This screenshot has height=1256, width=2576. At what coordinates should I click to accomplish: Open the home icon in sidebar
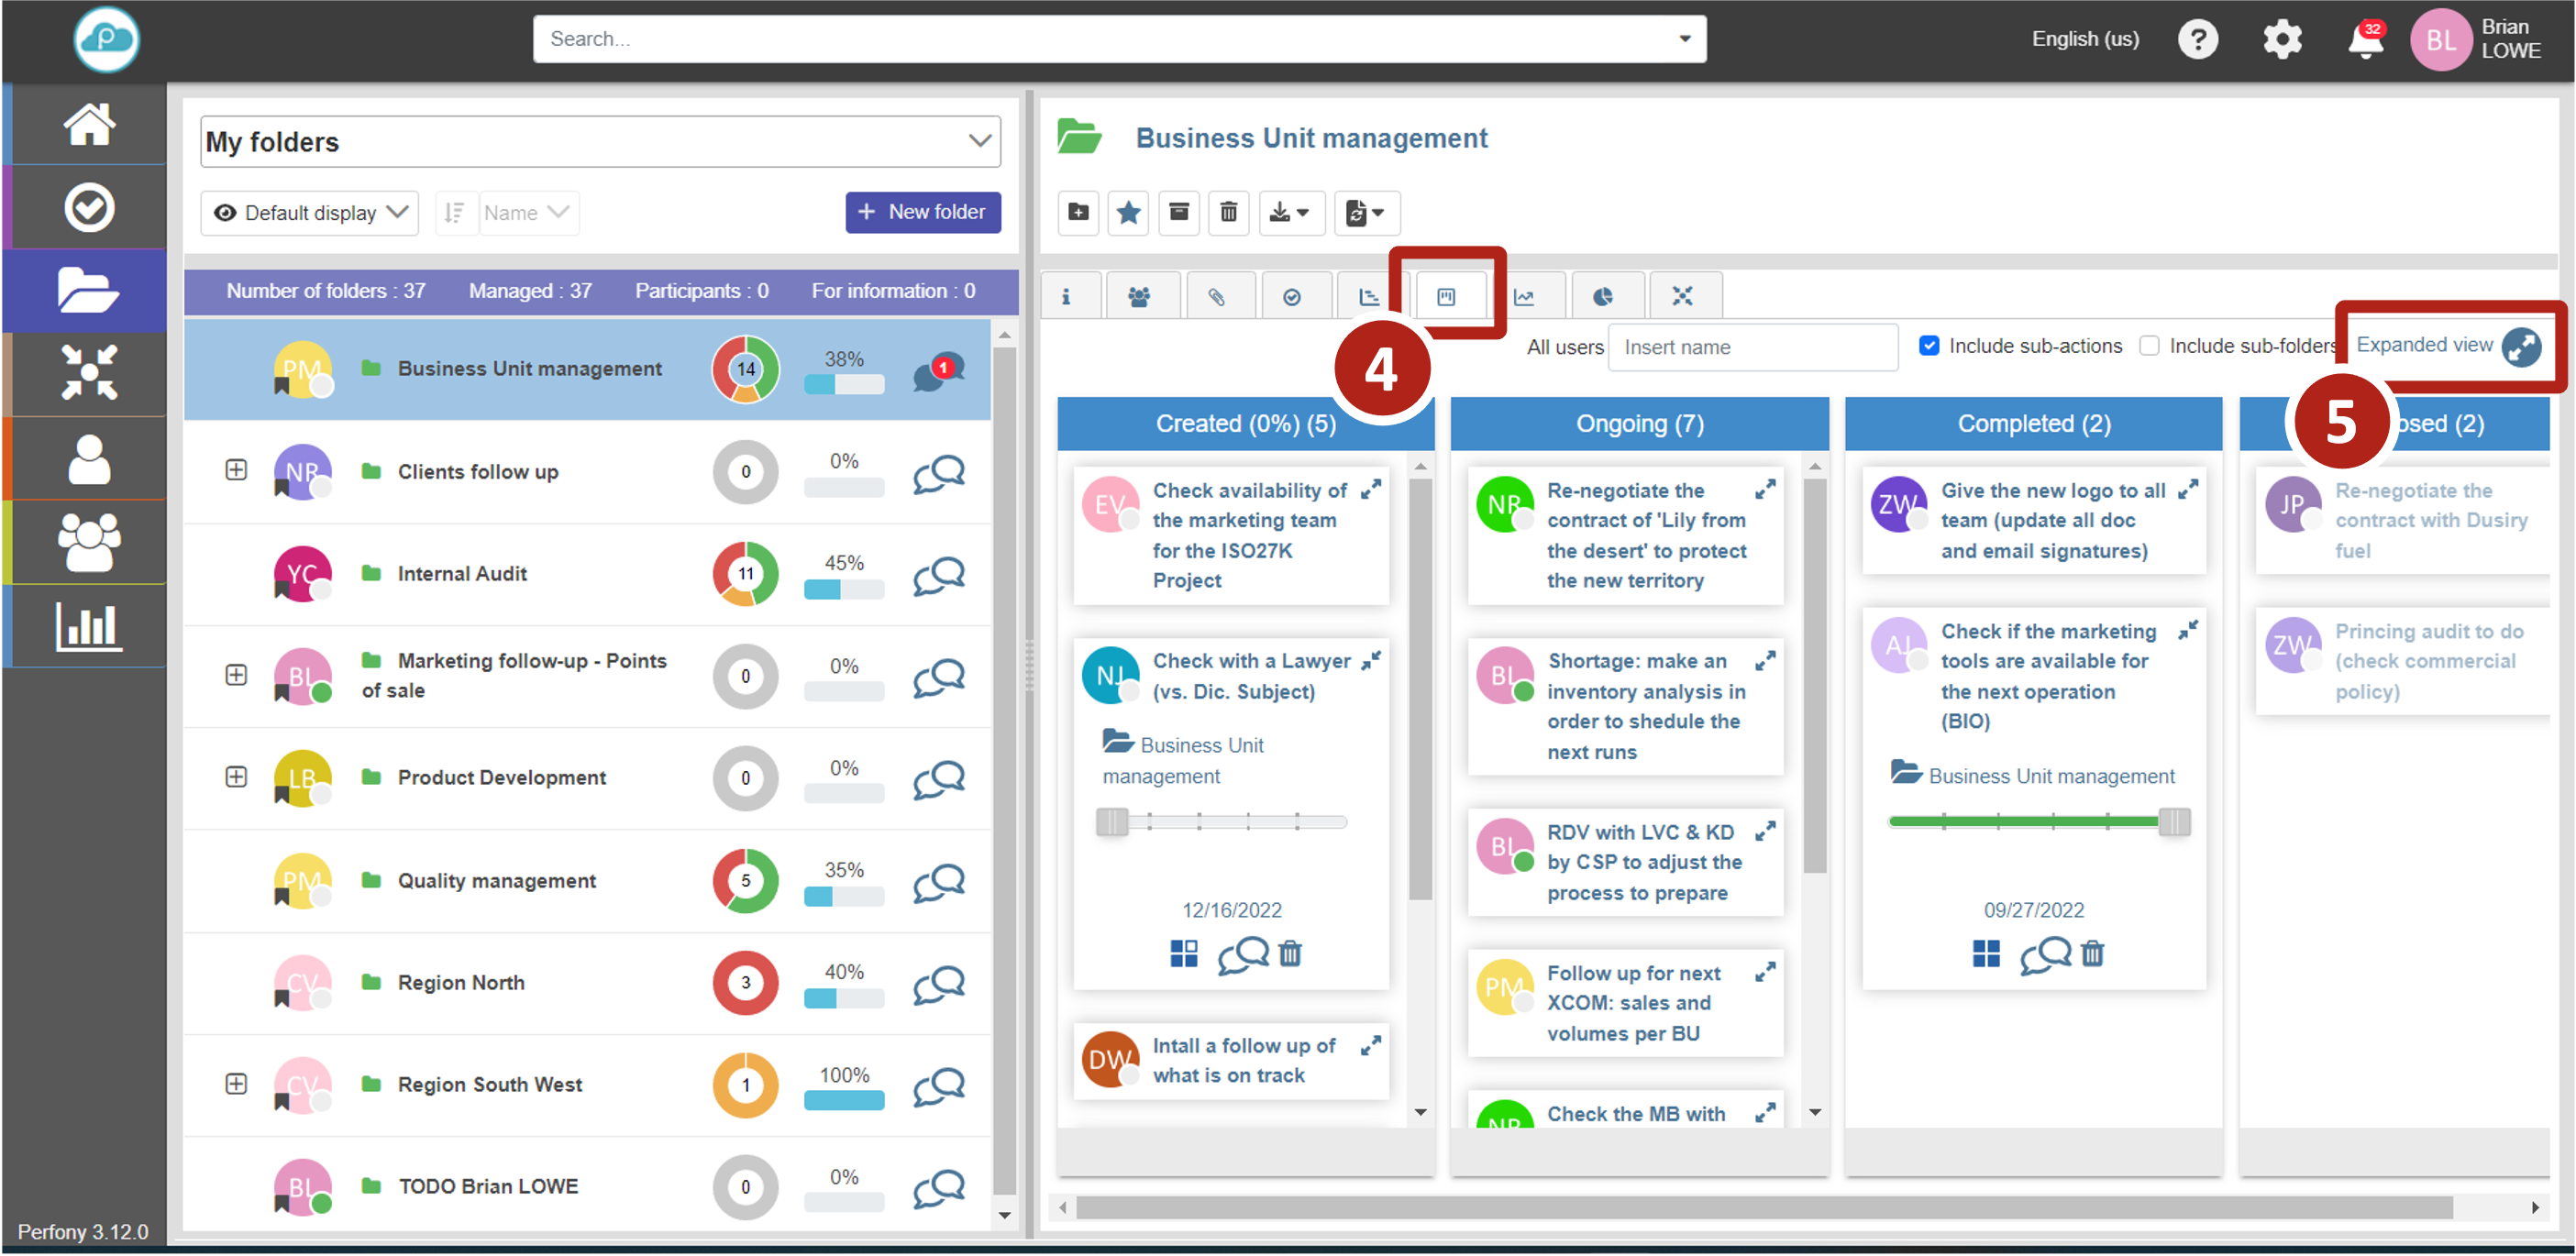pyautogui.click(x=88, y=124)
